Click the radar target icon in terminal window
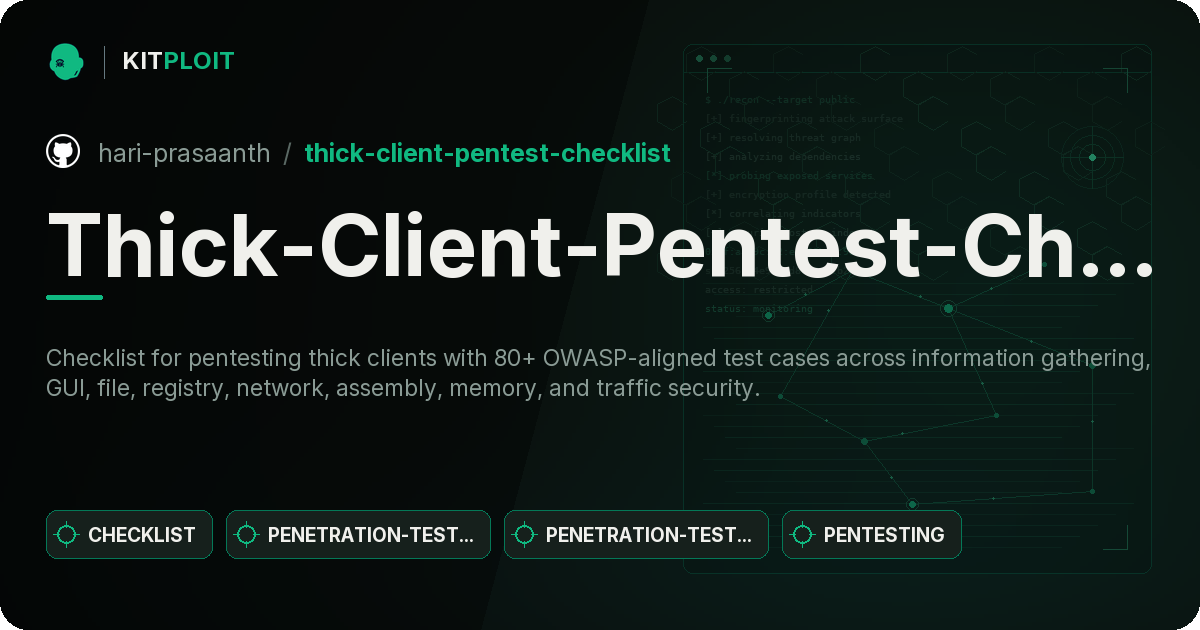This screenshot has width=1200, height=630. click(x=1092, y=157)
